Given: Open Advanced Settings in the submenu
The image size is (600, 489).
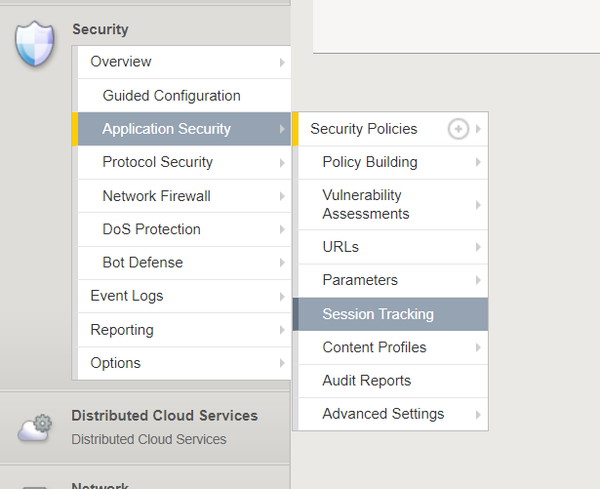Looking at the screenshot, I should [383, 414].
